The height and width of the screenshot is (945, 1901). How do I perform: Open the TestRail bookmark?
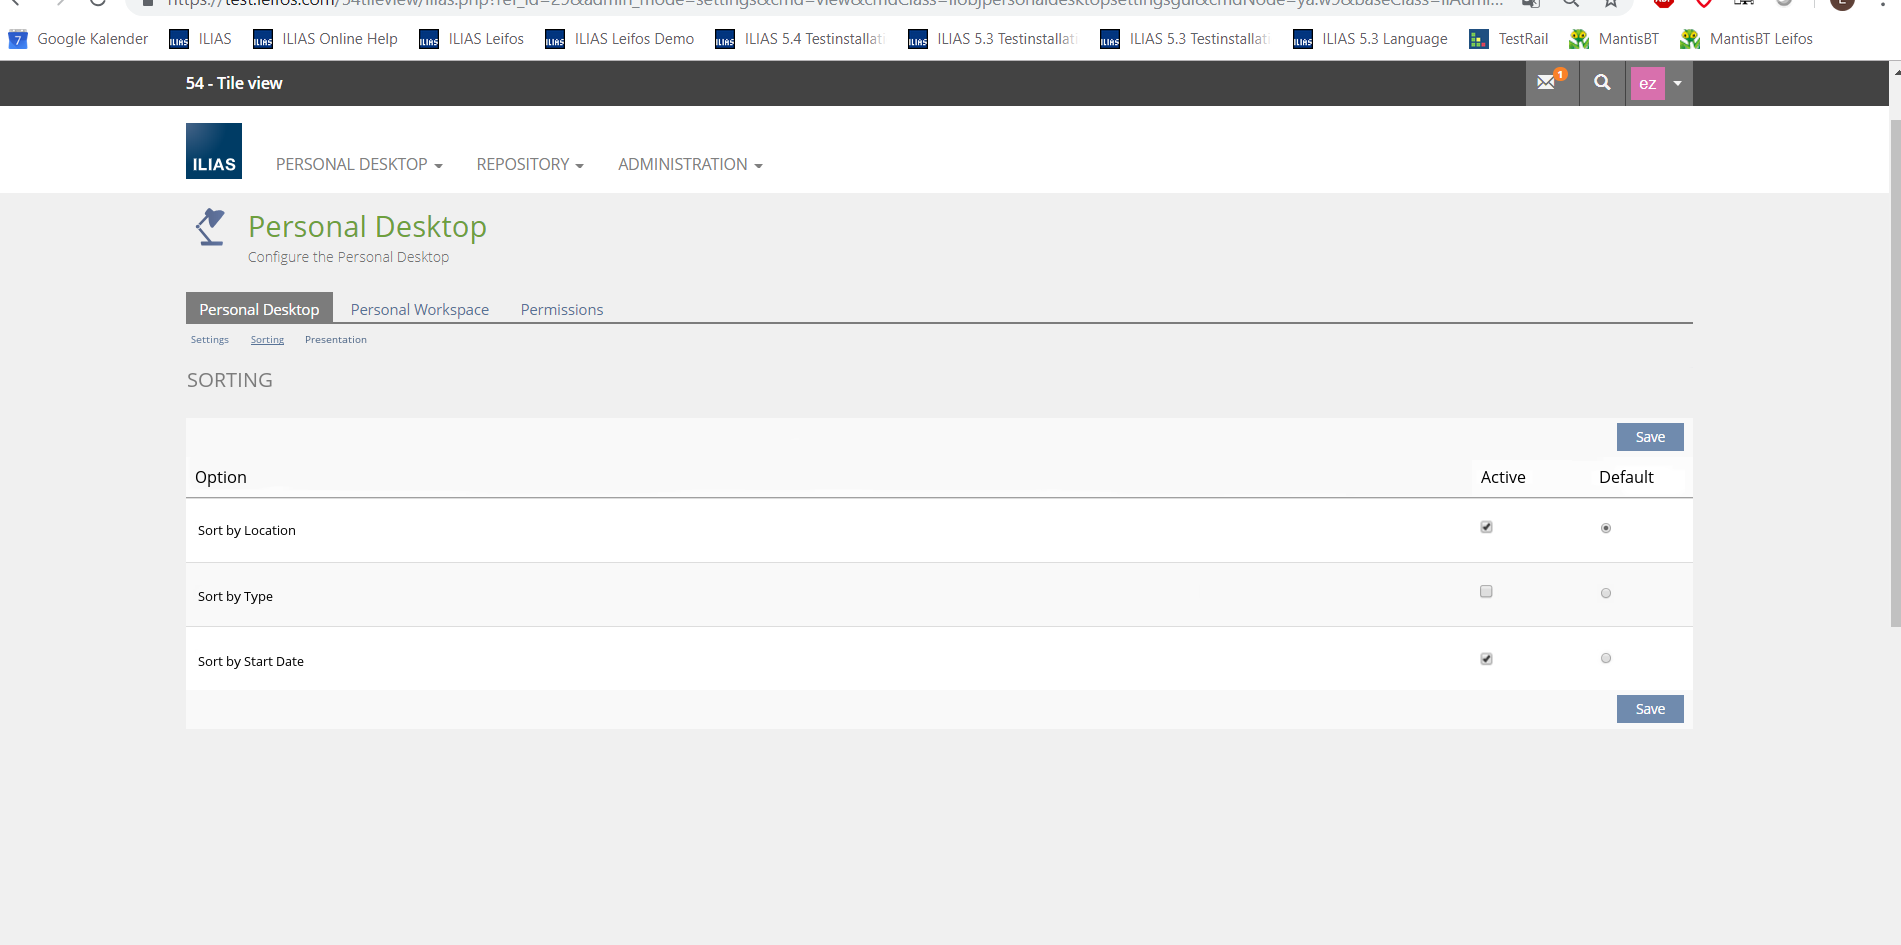[1509, 39]
